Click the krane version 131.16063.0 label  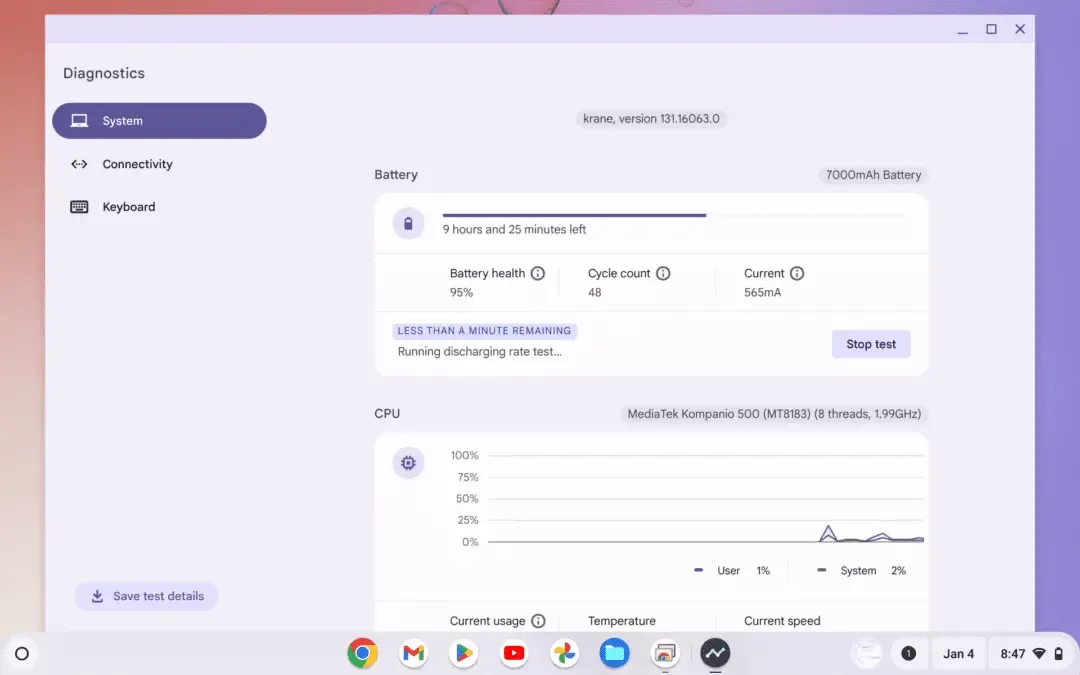coord(651,118)
